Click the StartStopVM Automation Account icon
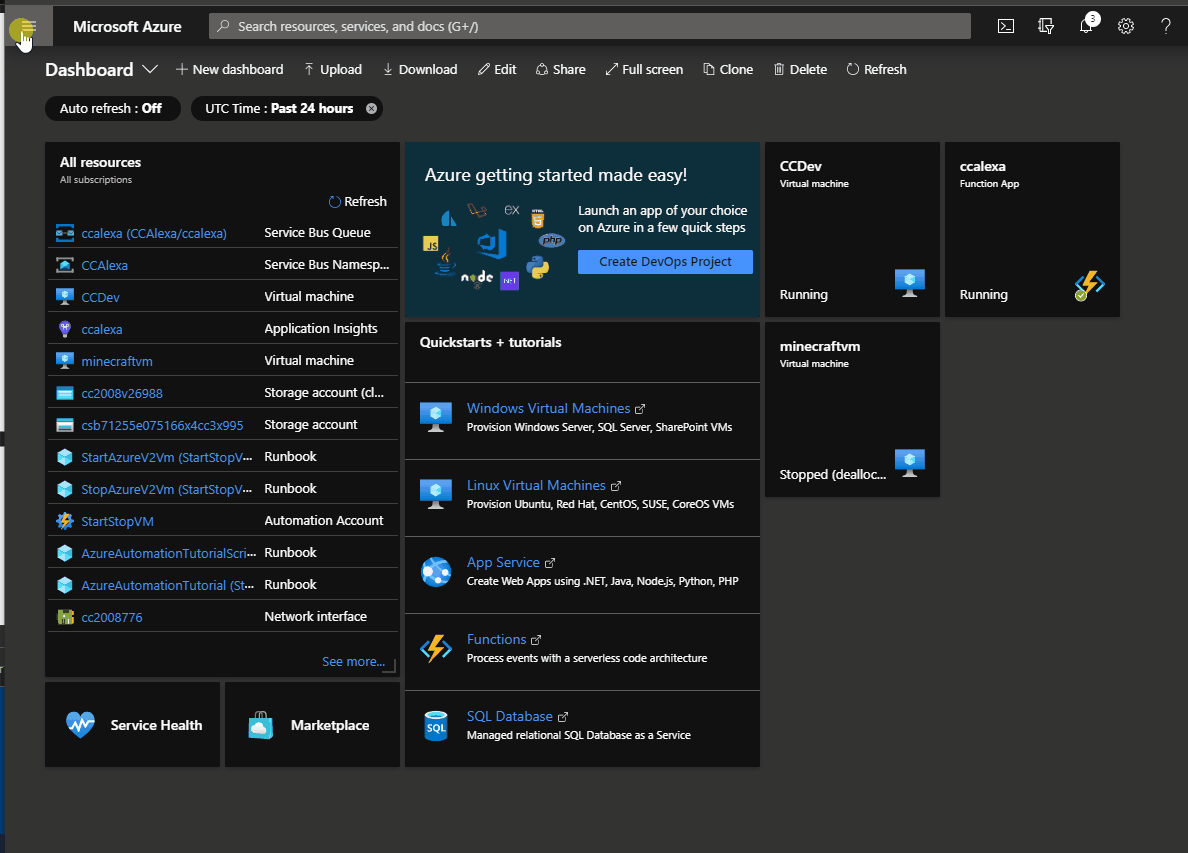The height and width of the screenshot is (853, 1188). (x=65, y=521)
